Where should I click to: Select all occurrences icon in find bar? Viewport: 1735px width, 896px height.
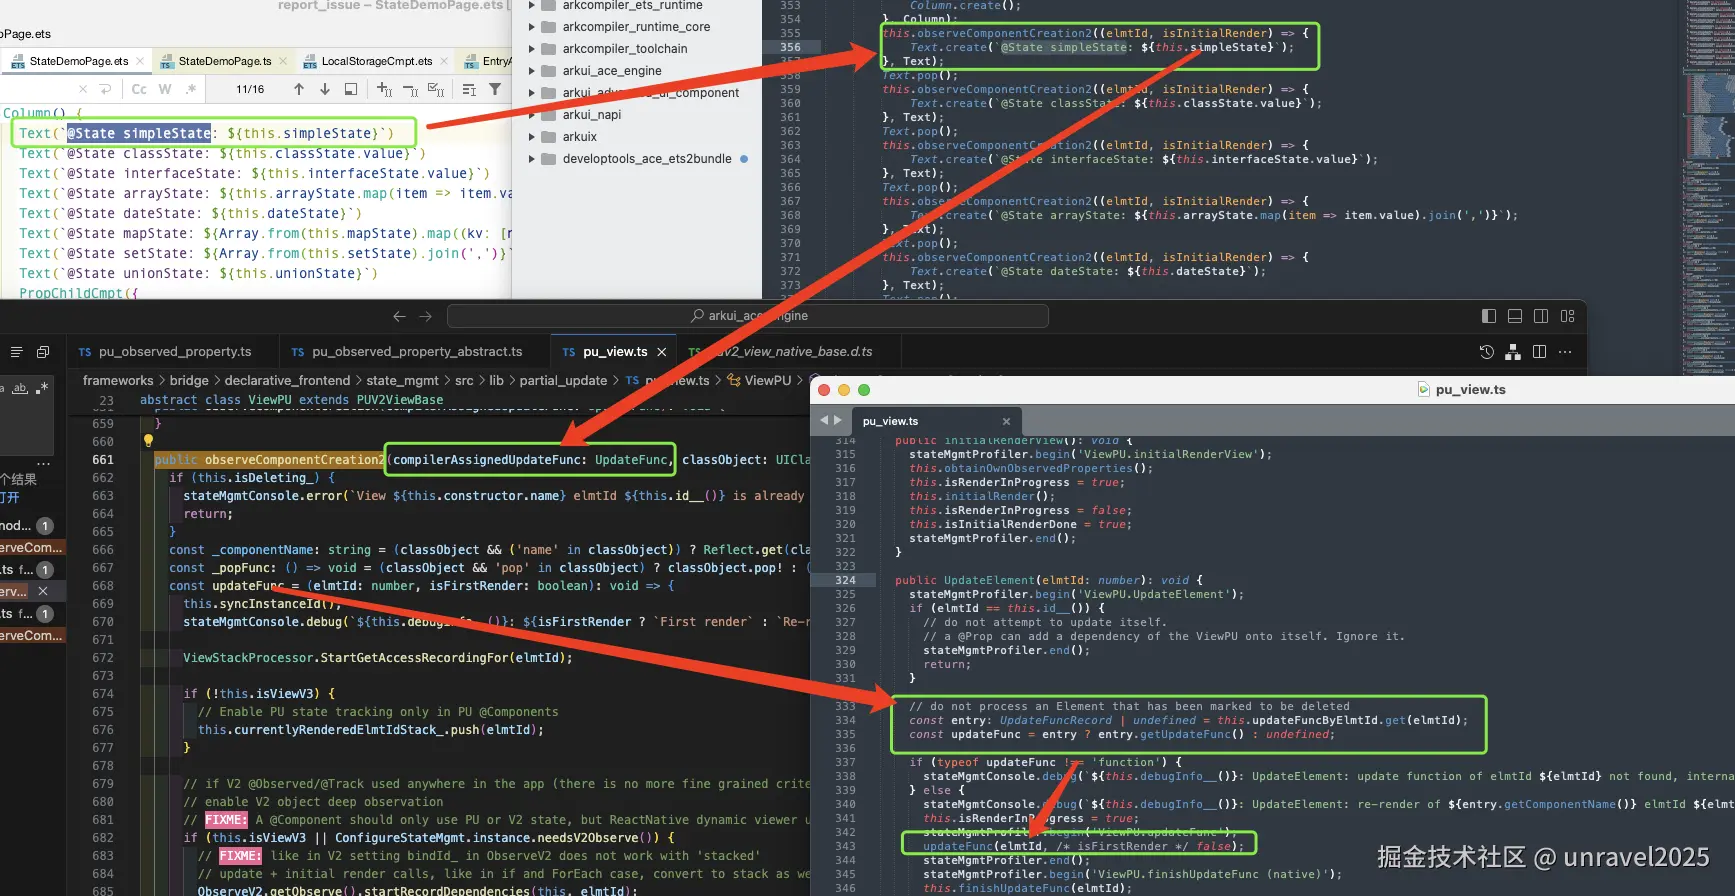point(436,89)
